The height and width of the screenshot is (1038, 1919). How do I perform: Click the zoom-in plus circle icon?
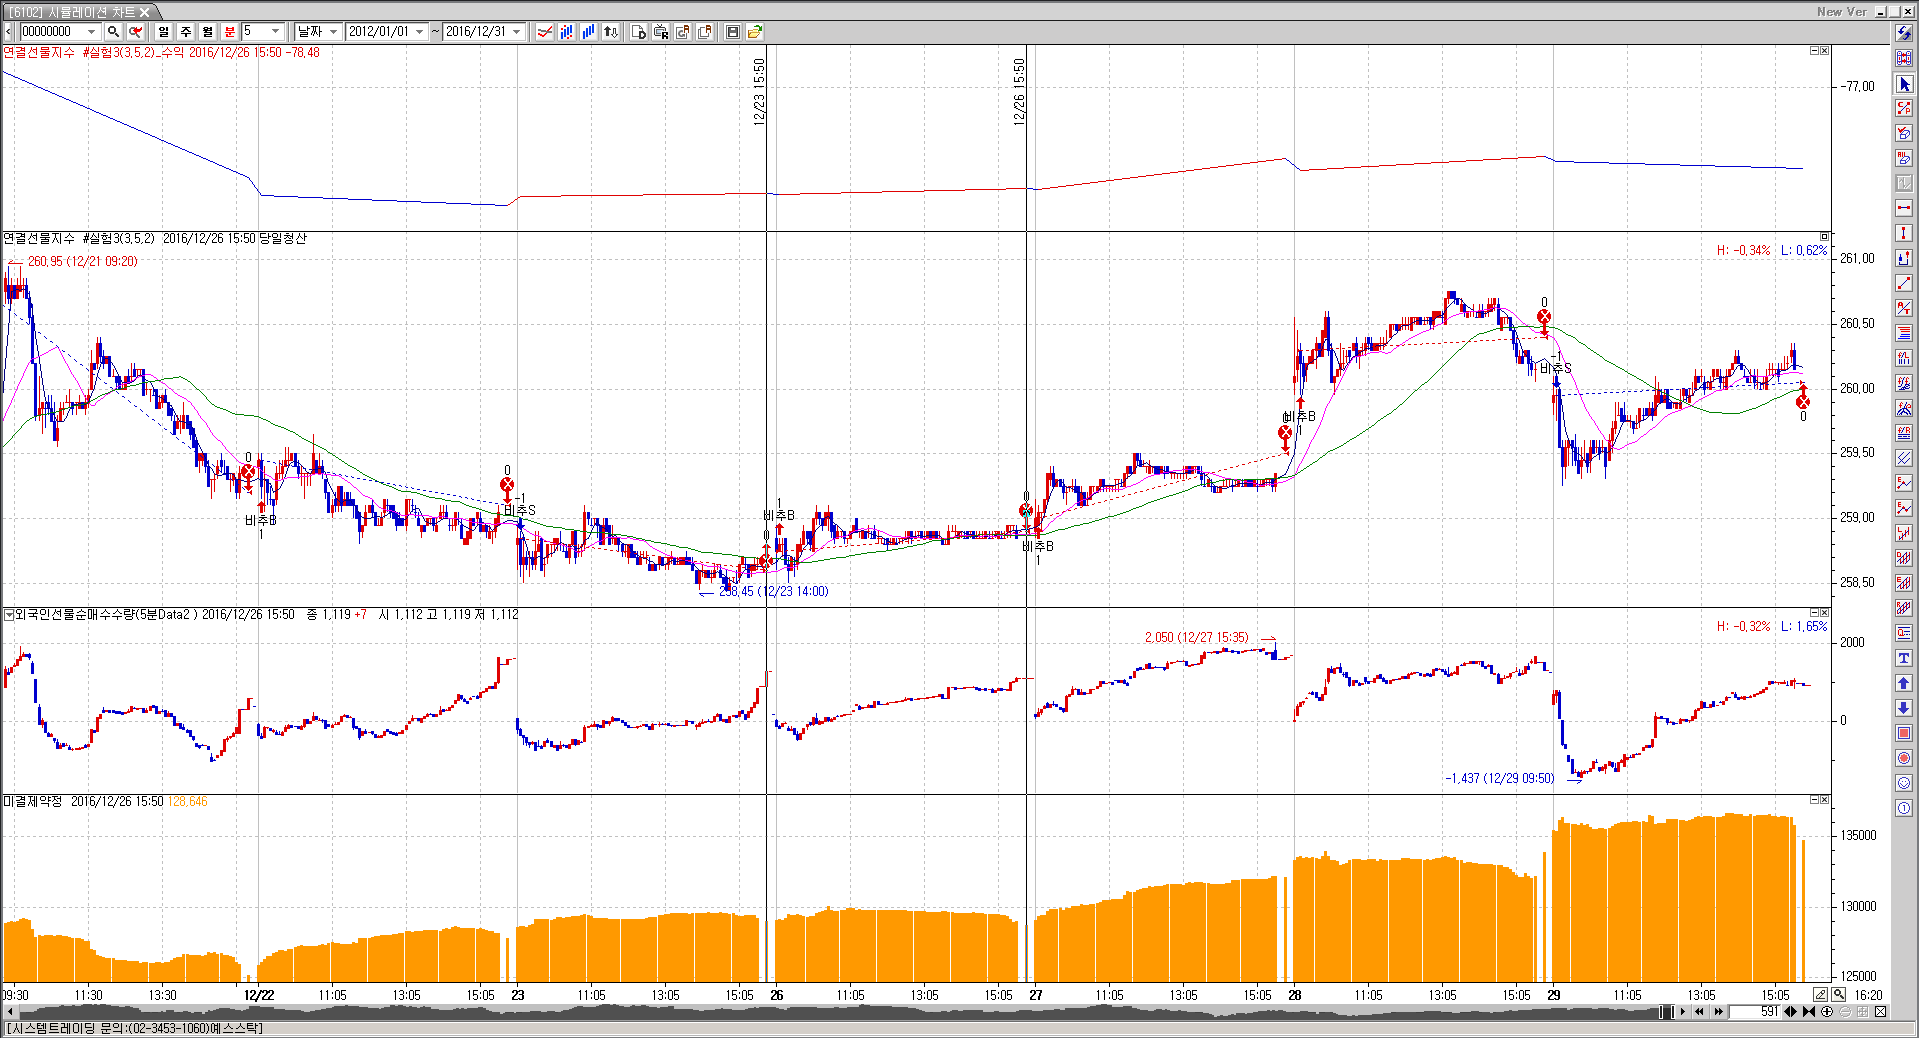(1827, 1012)
